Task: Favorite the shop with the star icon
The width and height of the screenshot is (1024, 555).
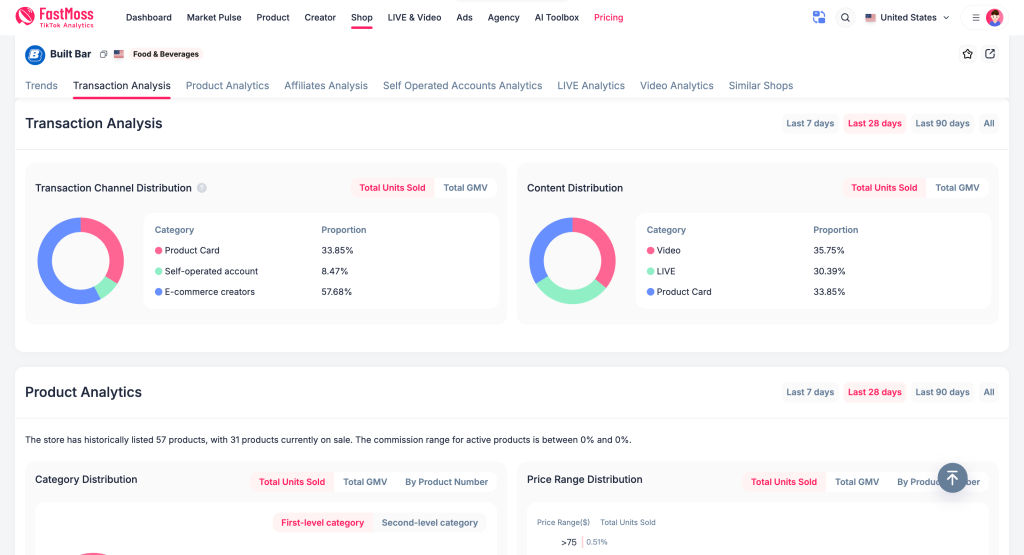Action: click(968, 54)
